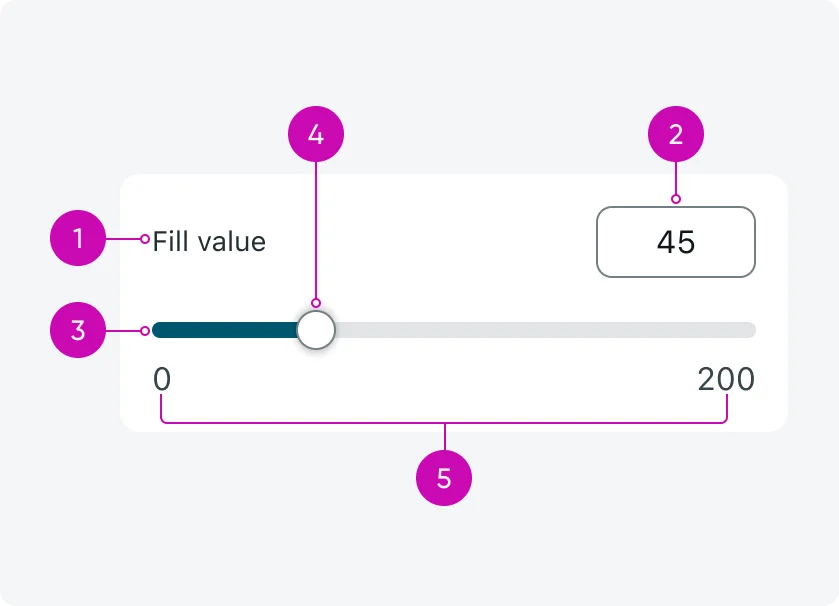Click the Fill value label text
Screen dimensions: 839x606
pos(209,241)
